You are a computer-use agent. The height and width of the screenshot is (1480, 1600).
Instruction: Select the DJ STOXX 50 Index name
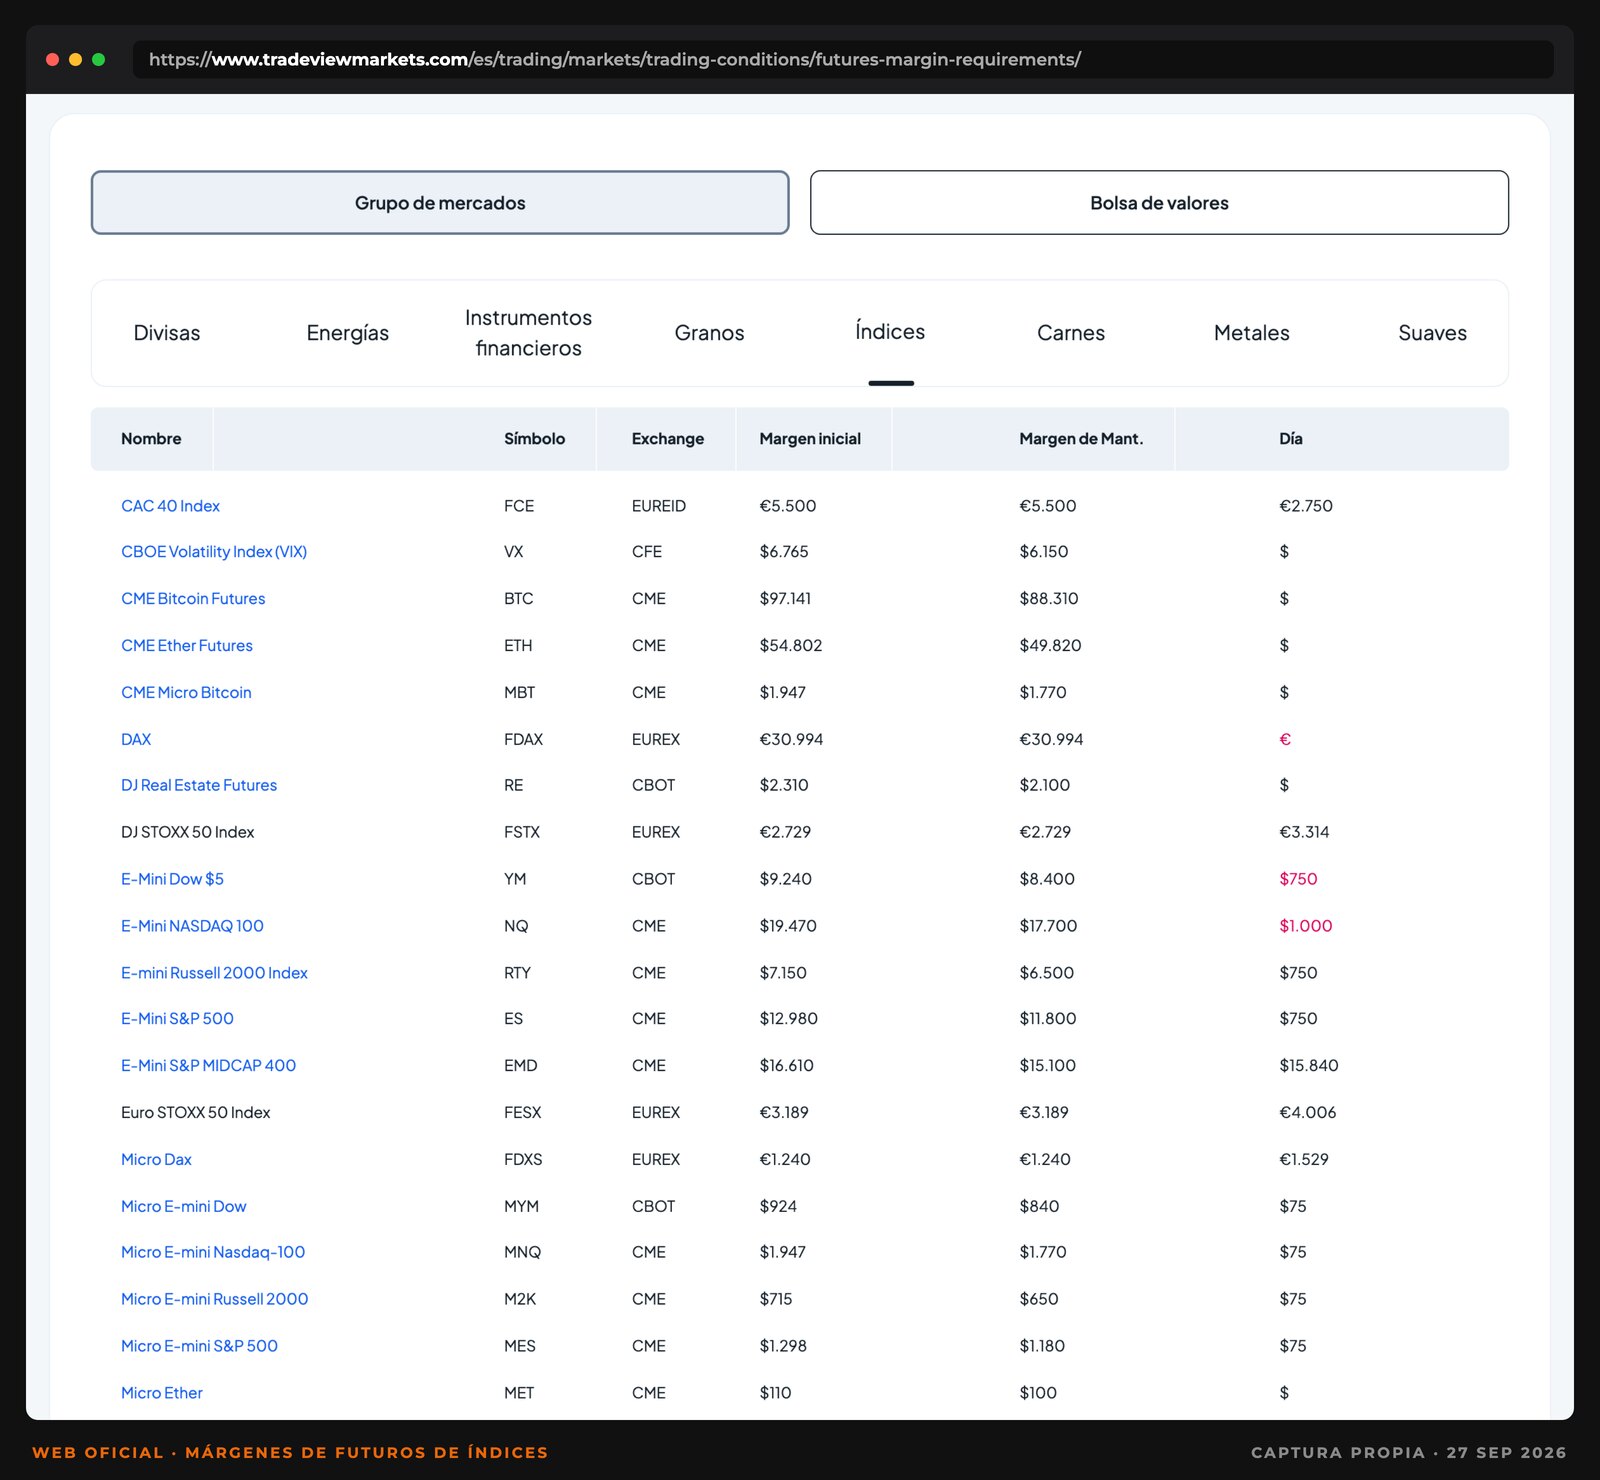188,832
